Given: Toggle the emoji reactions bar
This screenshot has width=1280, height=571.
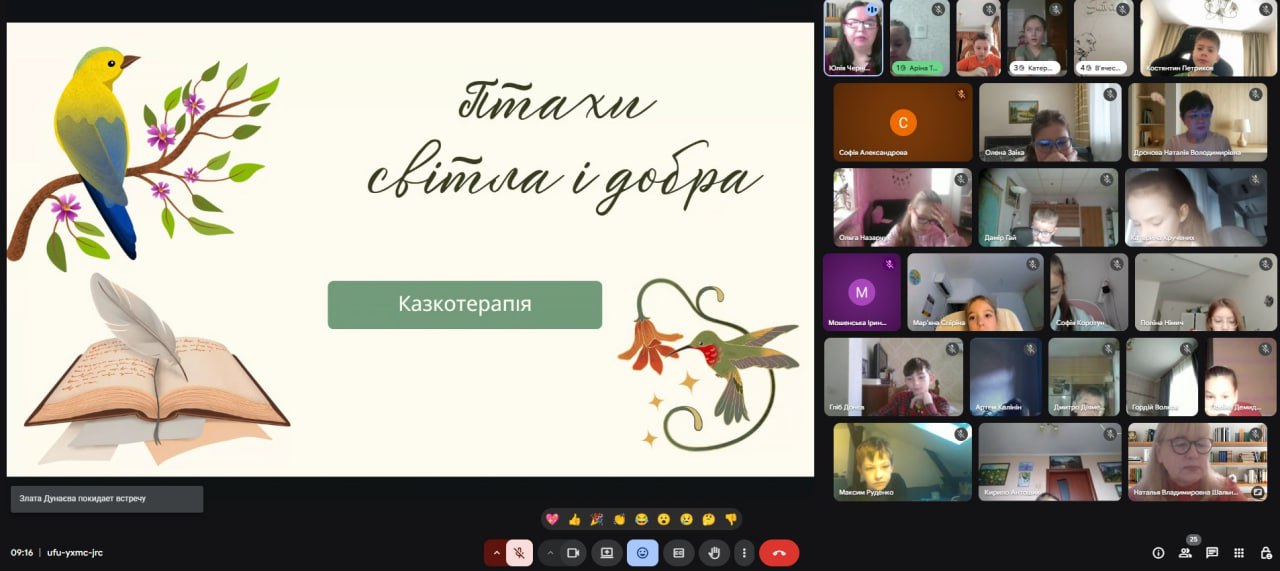Looking at the screenshot, I should [x=642, y=552].
